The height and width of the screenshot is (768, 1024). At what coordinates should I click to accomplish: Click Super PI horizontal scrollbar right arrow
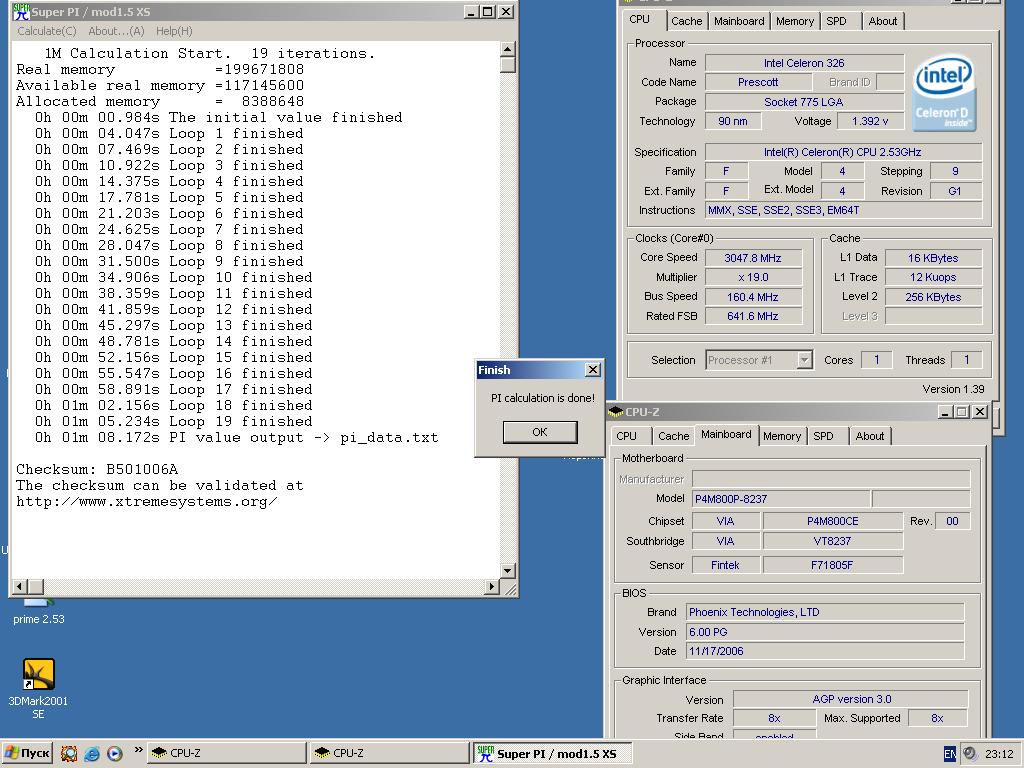coord(492,586)
